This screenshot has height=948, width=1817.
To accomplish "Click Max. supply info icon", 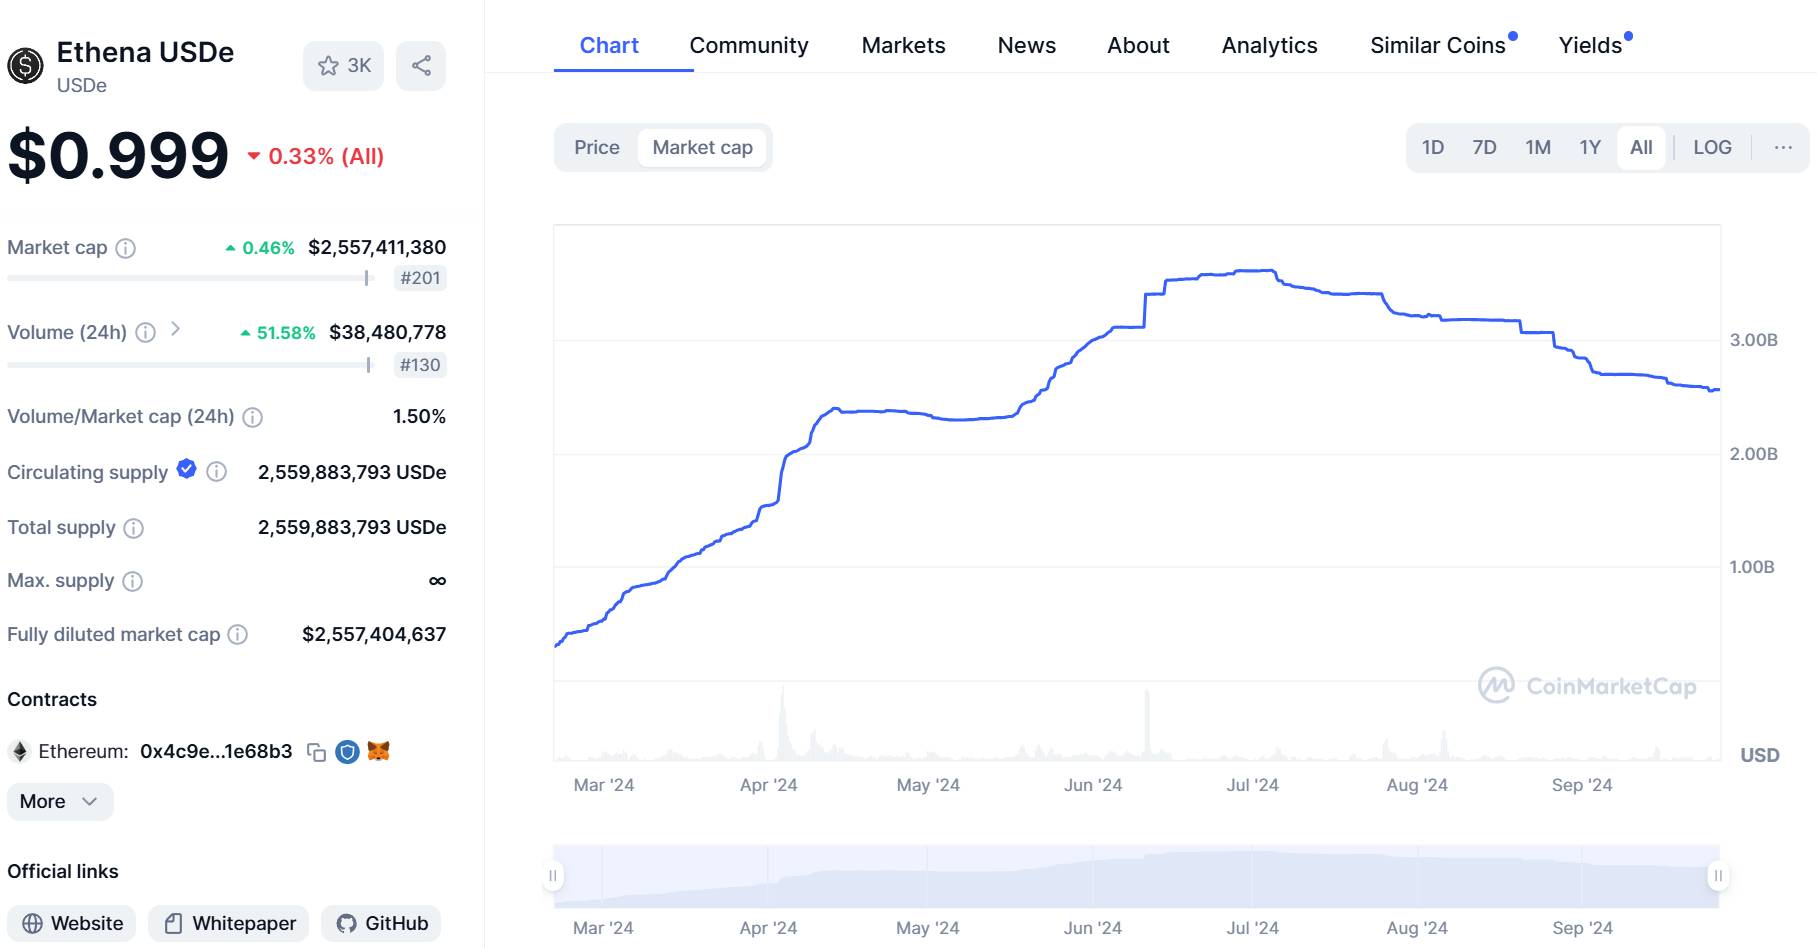I will pyautogui.click(x=132, y=581).
